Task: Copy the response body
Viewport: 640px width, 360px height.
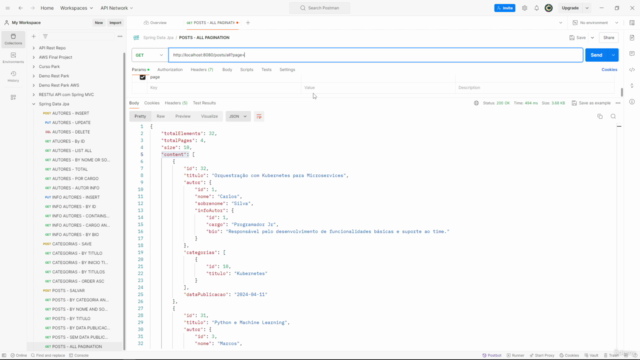Action: [600, 116]
